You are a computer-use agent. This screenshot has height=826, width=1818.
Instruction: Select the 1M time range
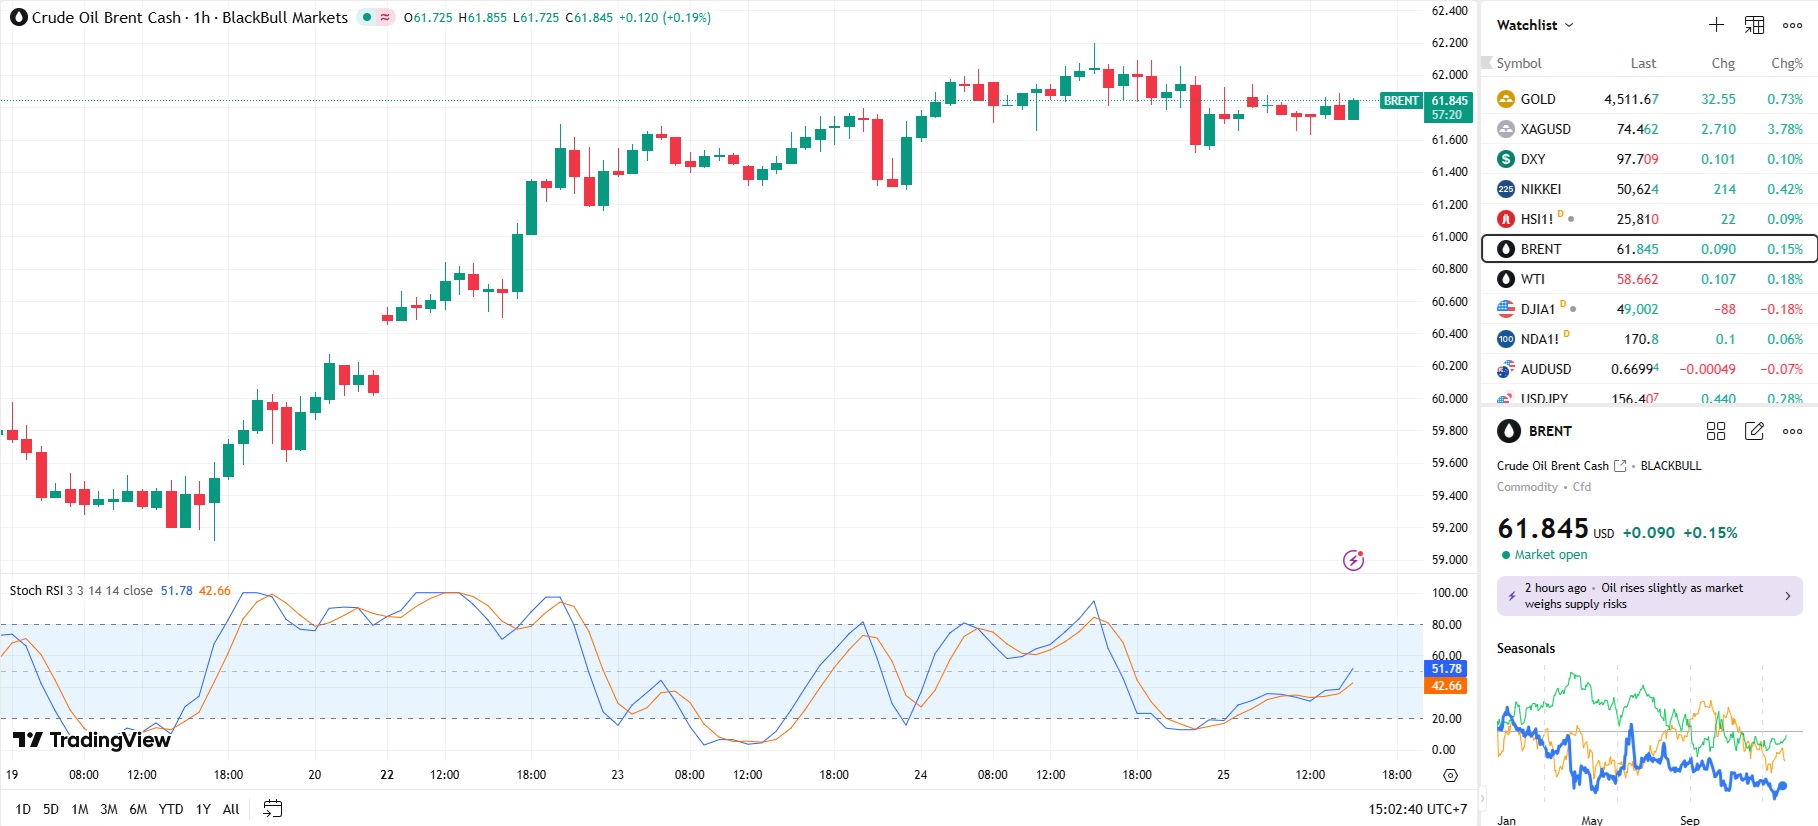[80, 809]
